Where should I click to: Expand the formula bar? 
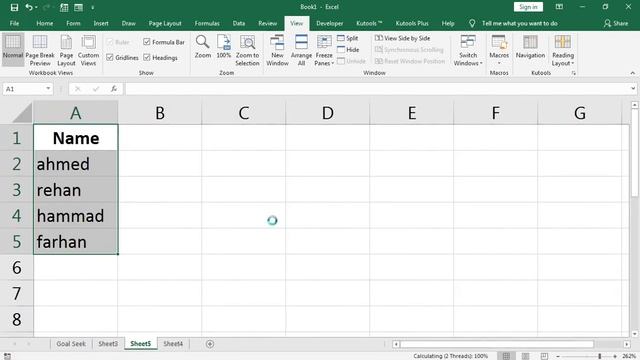633,89
